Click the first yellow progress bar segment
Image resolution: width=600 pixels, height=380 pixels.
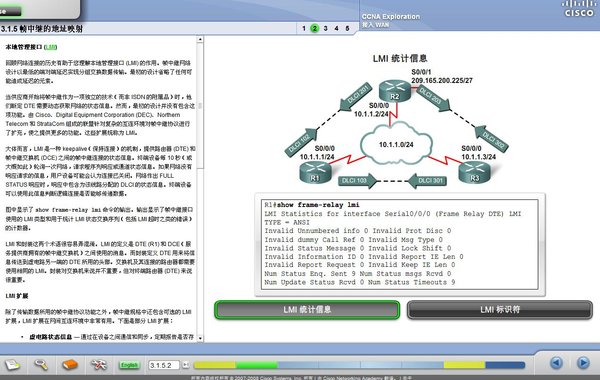[215, 365]
